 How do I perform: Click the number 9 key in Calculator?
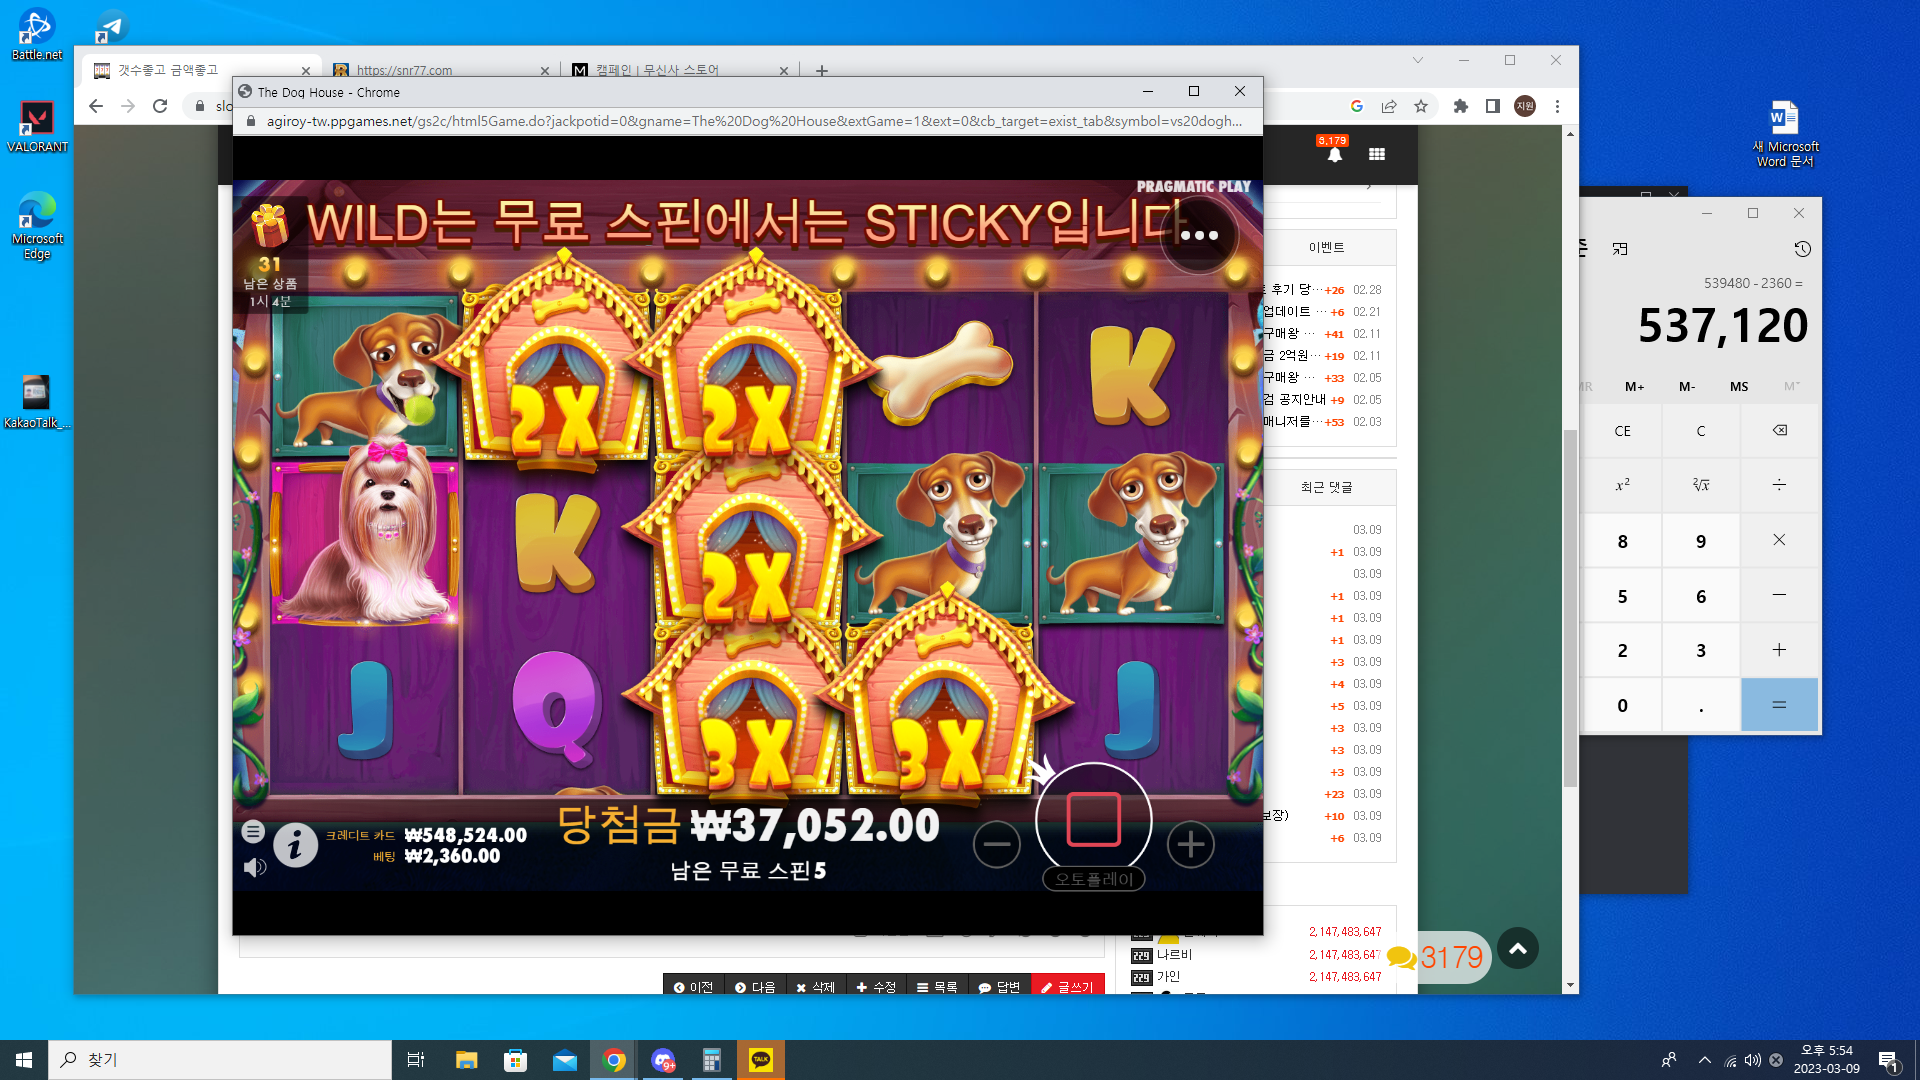(x=1701, y=541)
